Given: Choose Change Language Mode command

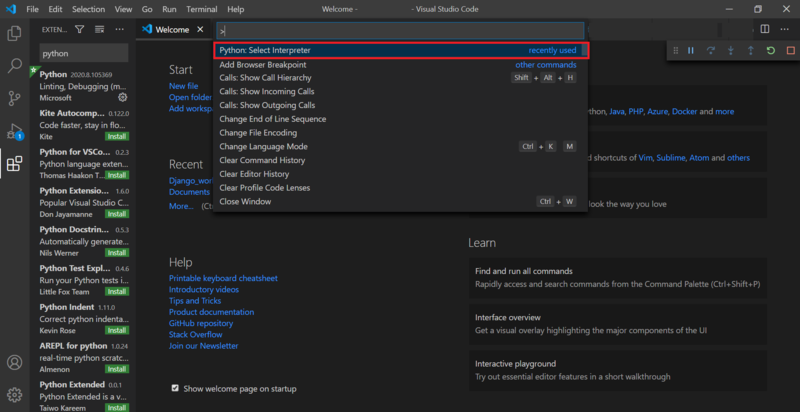Looking at the screenshot, I should (401, 146).
